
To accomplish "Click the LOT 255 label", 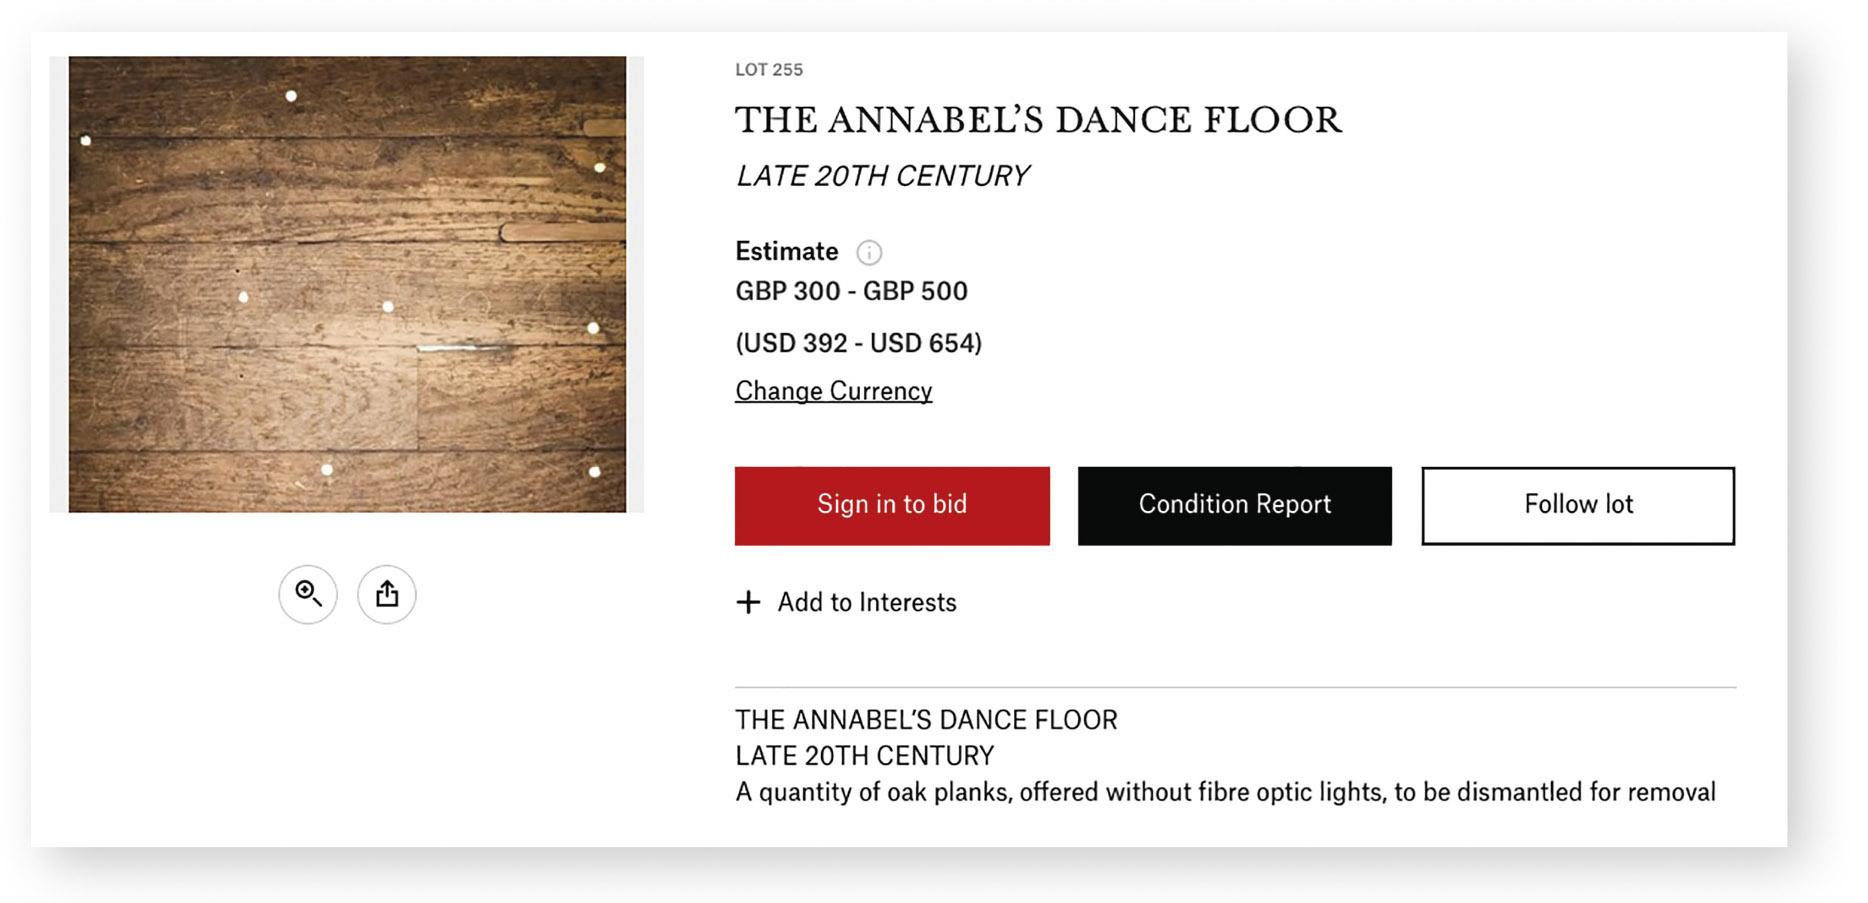I will [x=769, y=70].
